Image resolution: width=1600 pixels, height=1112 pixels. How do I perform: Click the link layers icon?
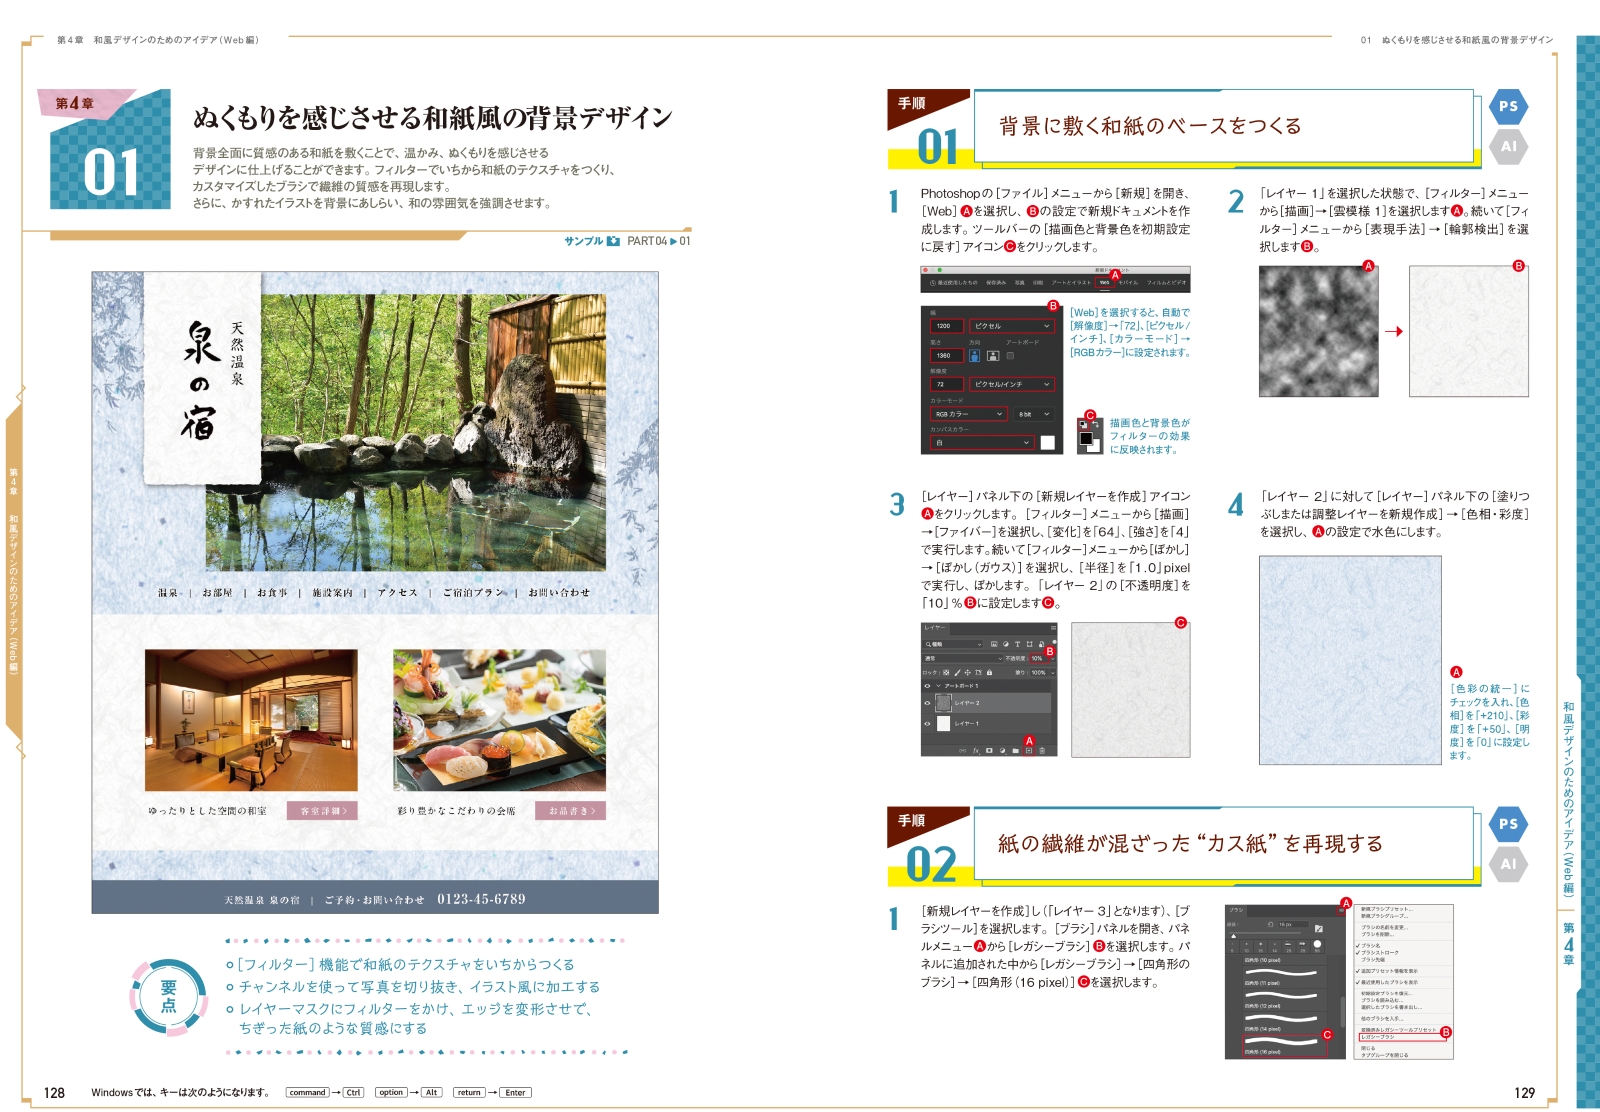tap(962, 751)
